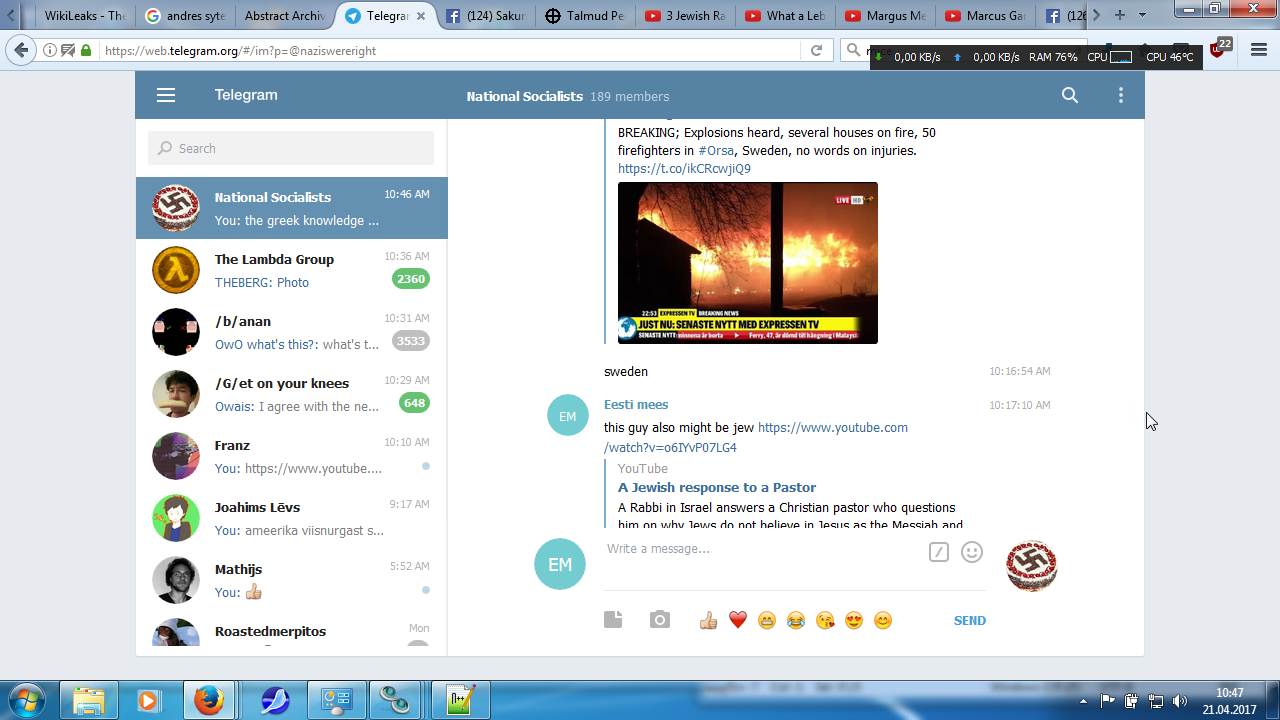Switch to the '(124) Sakur' Facebook tab
Image resolution: width=1280 pixels, height=720 pixels.
485,15
